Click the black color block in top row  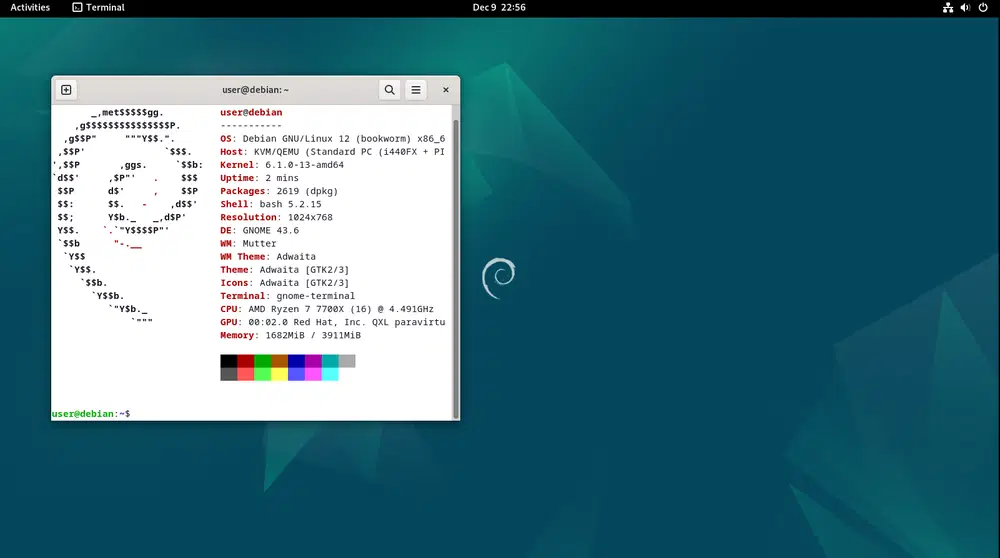(x=229, y=361)
